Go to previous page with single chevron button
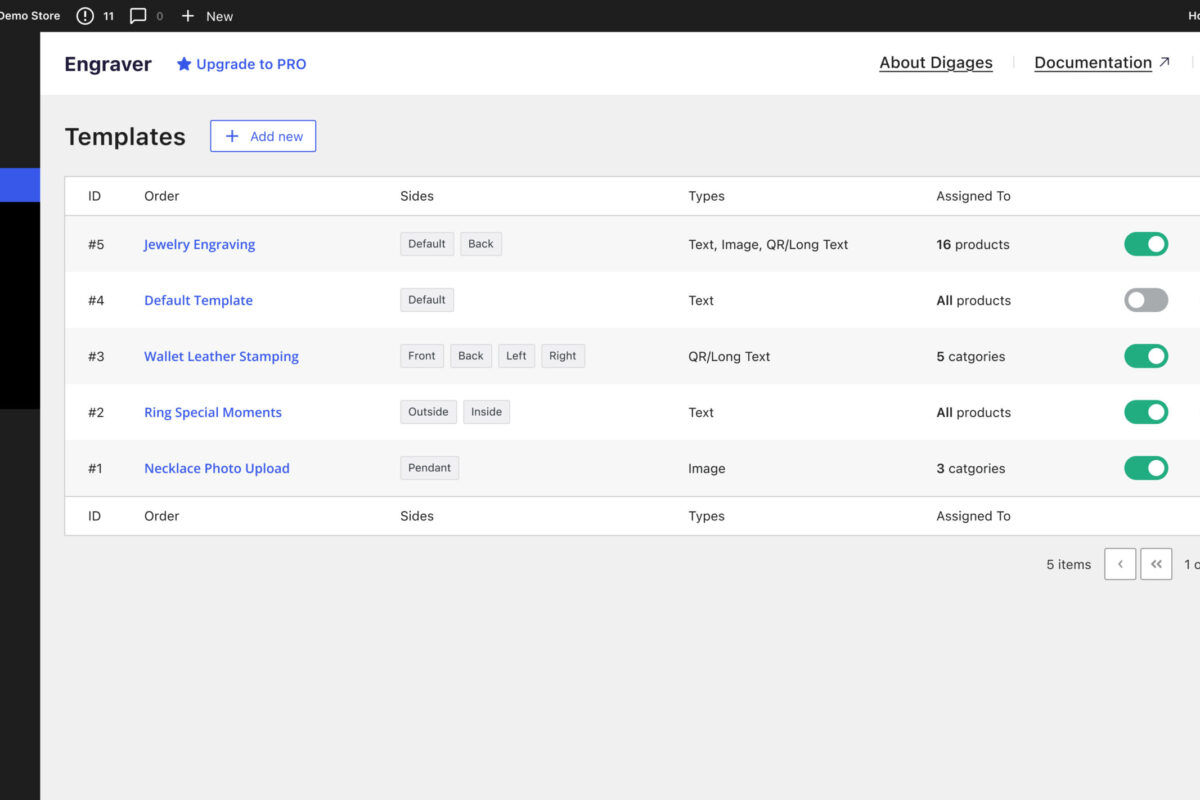This screenshot has height=800, width=1200. point(1120,564)
